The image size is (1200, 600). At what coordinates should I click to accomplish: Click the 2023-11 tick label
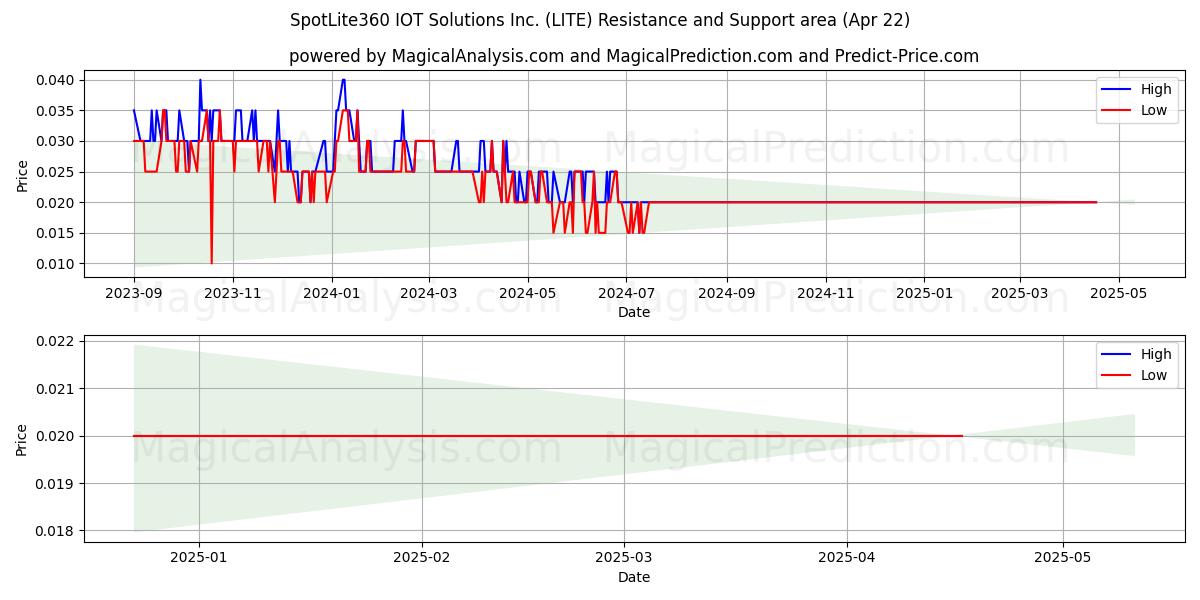coord(233,293)
